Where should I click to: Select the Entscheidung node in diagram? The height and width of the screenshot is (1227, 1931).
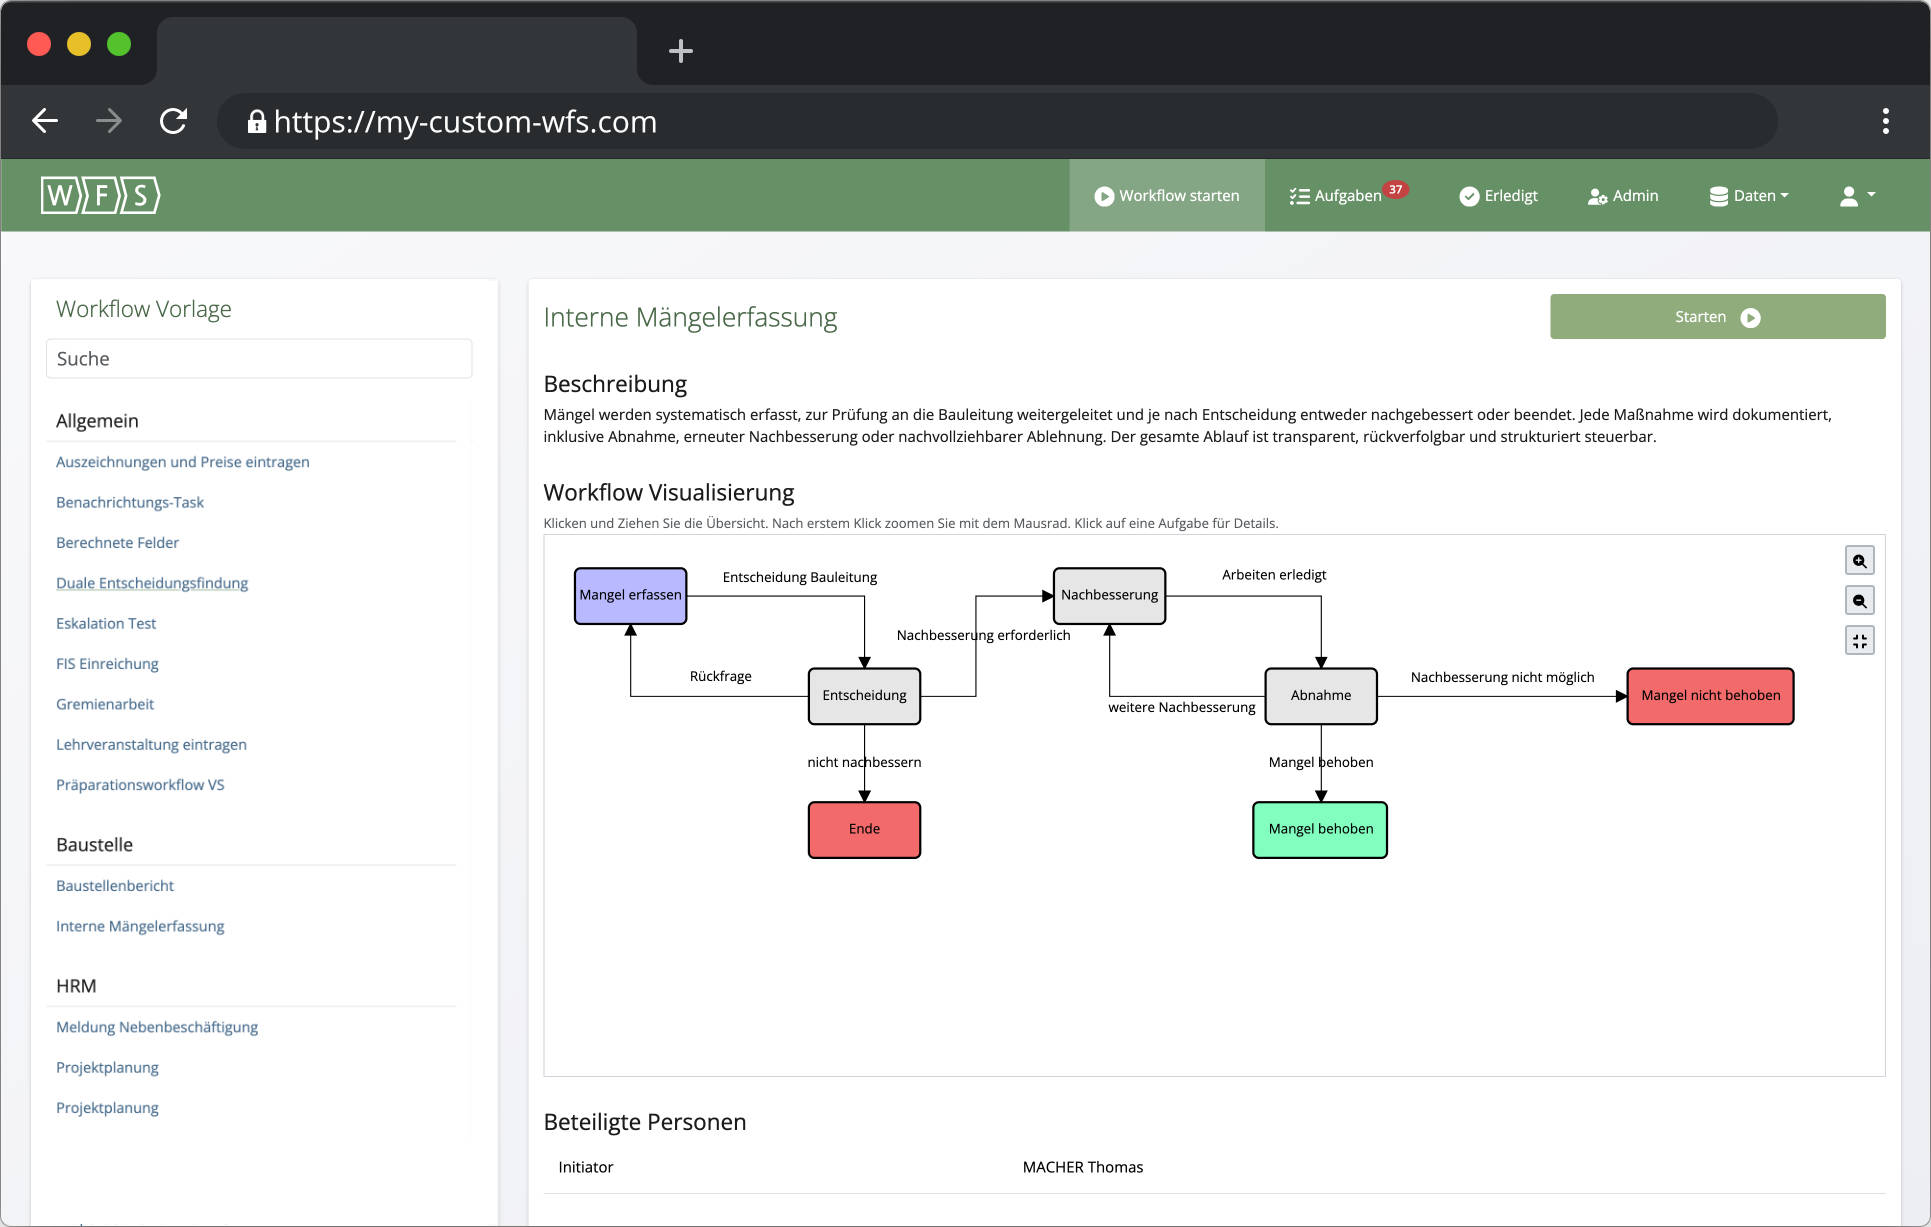pos(864,696)
